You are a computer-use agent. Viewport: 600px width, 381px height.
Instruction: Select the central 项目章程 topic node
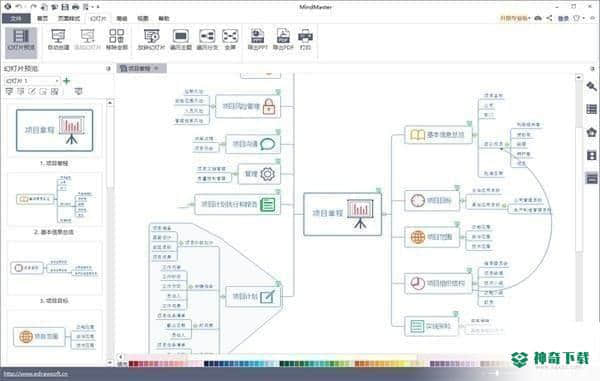click(342, 214)
